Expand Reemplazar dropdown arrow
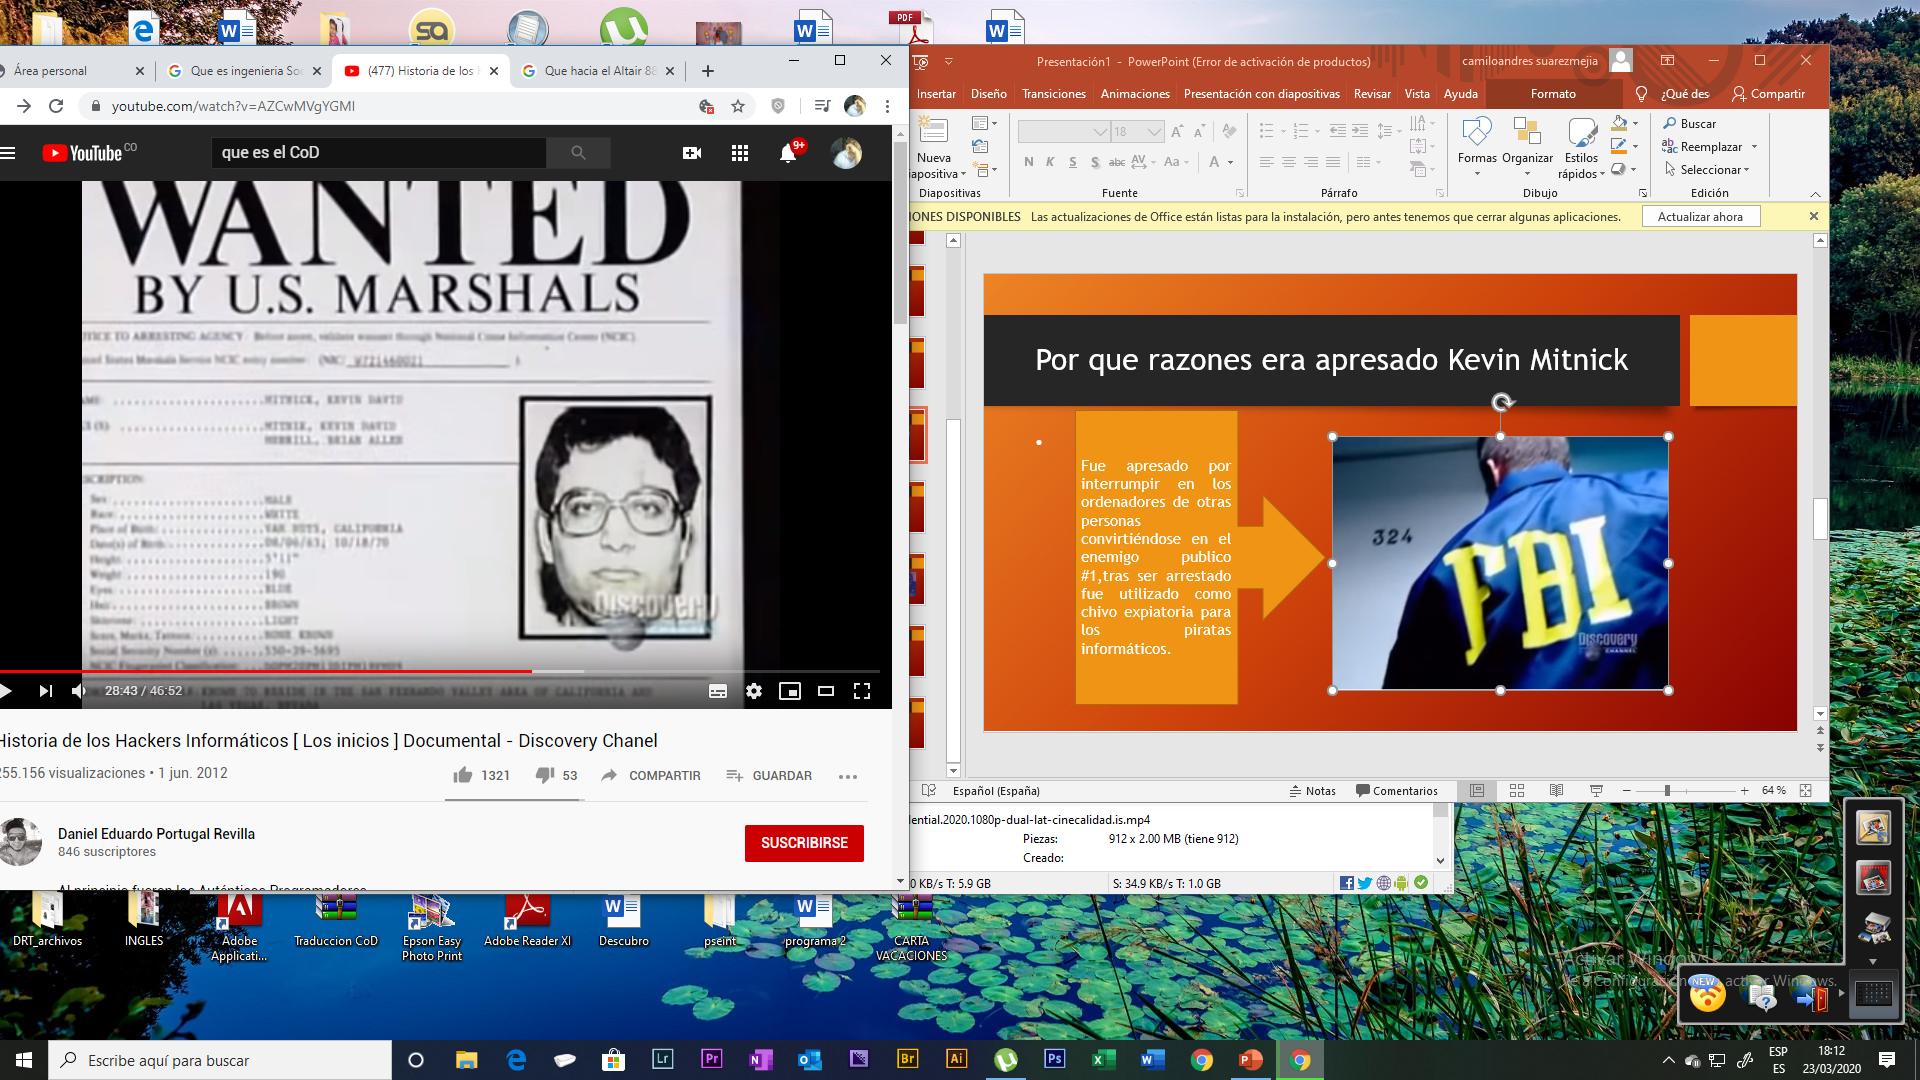 [1754, 147]
